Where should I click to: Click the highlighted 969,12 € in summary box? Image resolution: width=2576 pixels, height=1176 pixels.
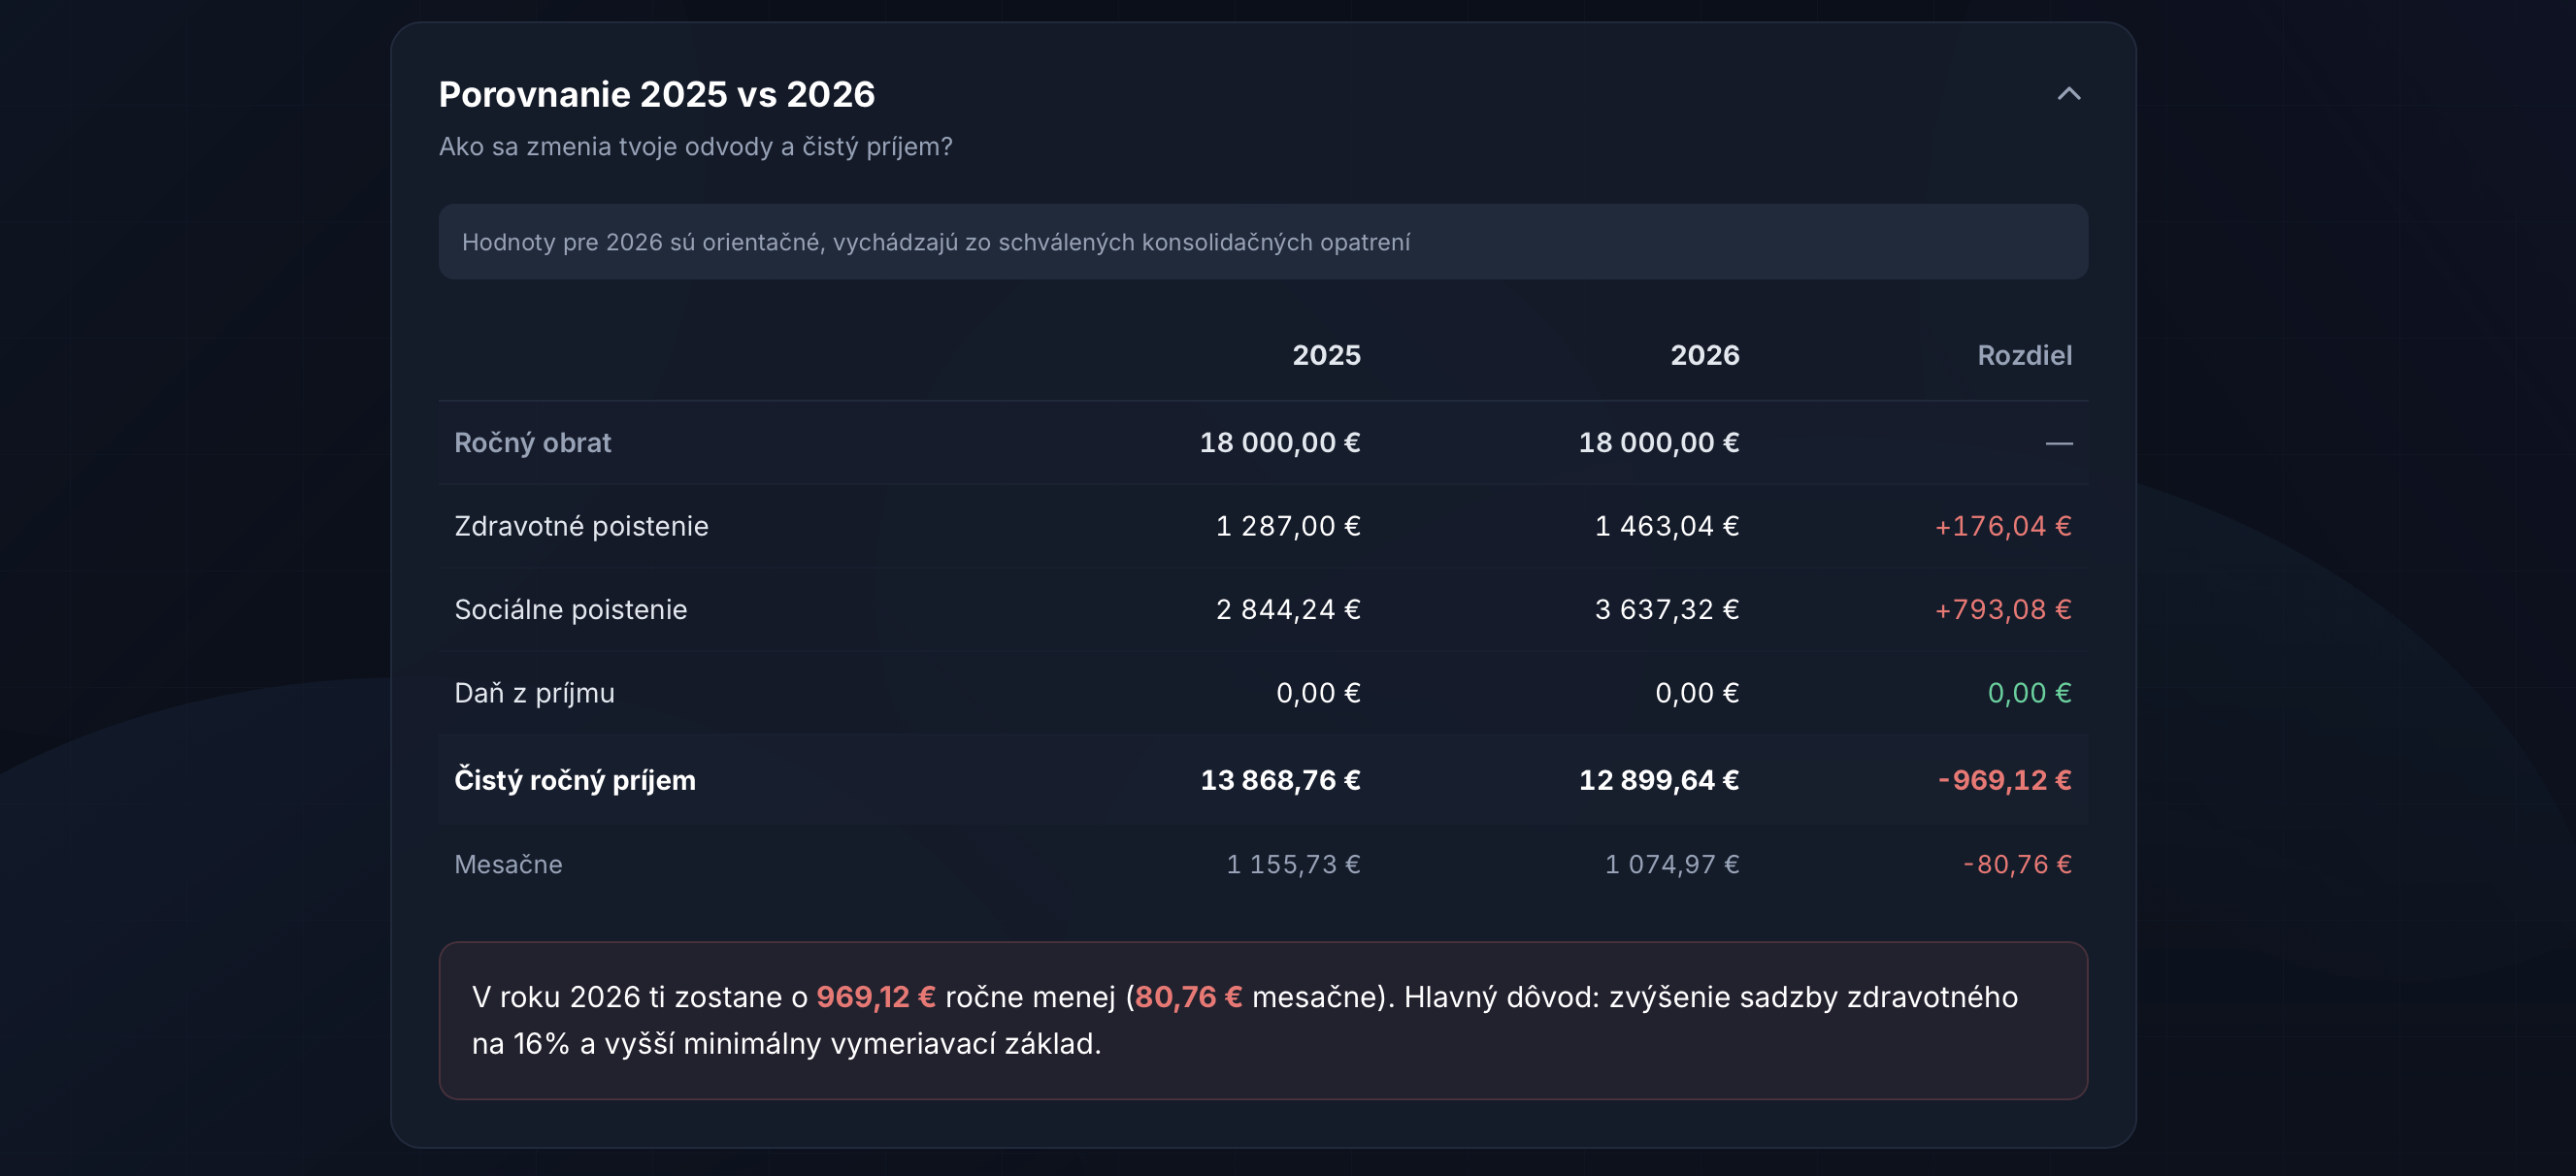click(x=875, y=997)
